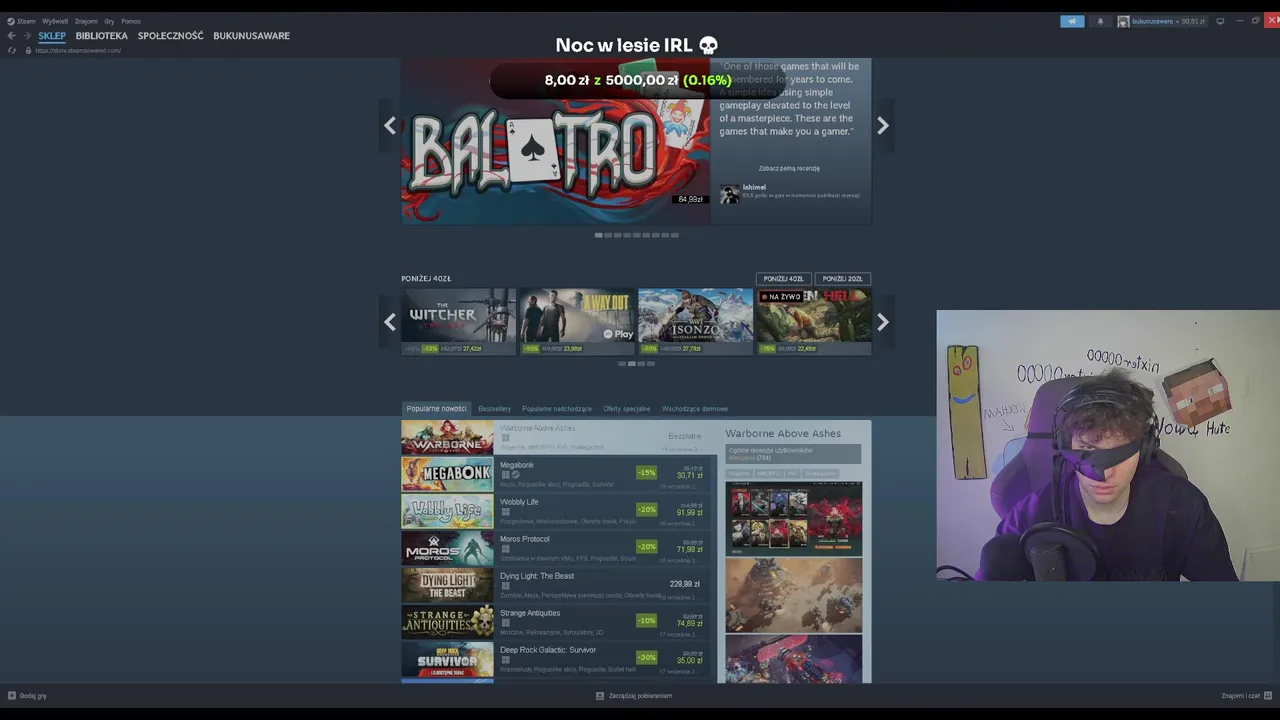Click the forward navigation arrow
Viewport: 1280px width, 720px height.
pyautogui.click(x=26, y=36)
